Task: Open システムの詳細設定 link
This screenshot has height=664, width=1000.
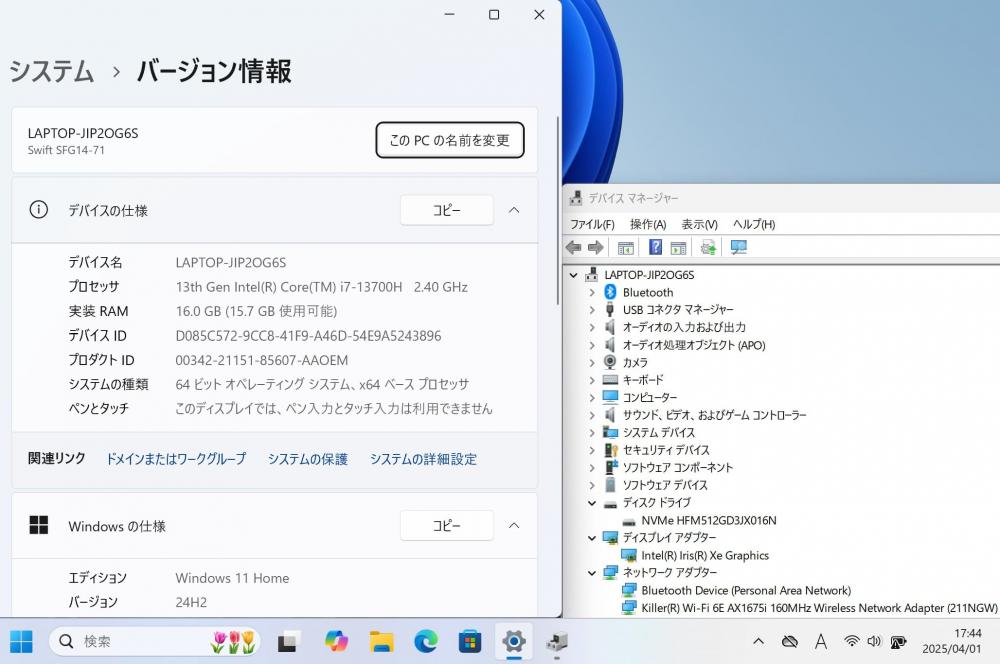Action: coord(423,459)
